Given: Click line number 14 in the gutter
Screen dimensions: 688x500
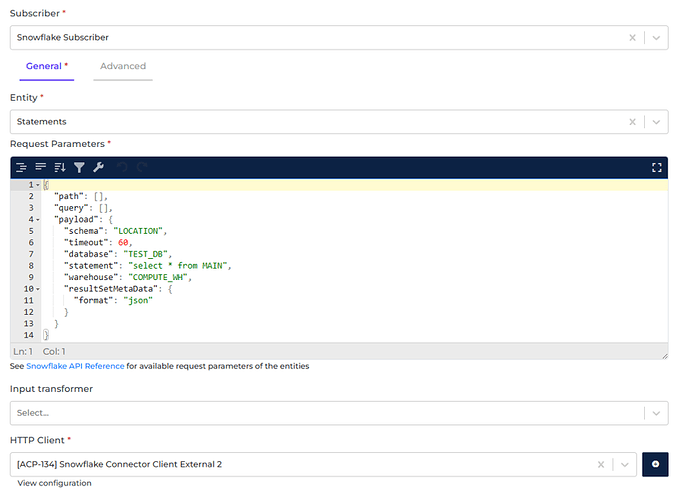Looking at the screenshot, I should pos(29,335).
